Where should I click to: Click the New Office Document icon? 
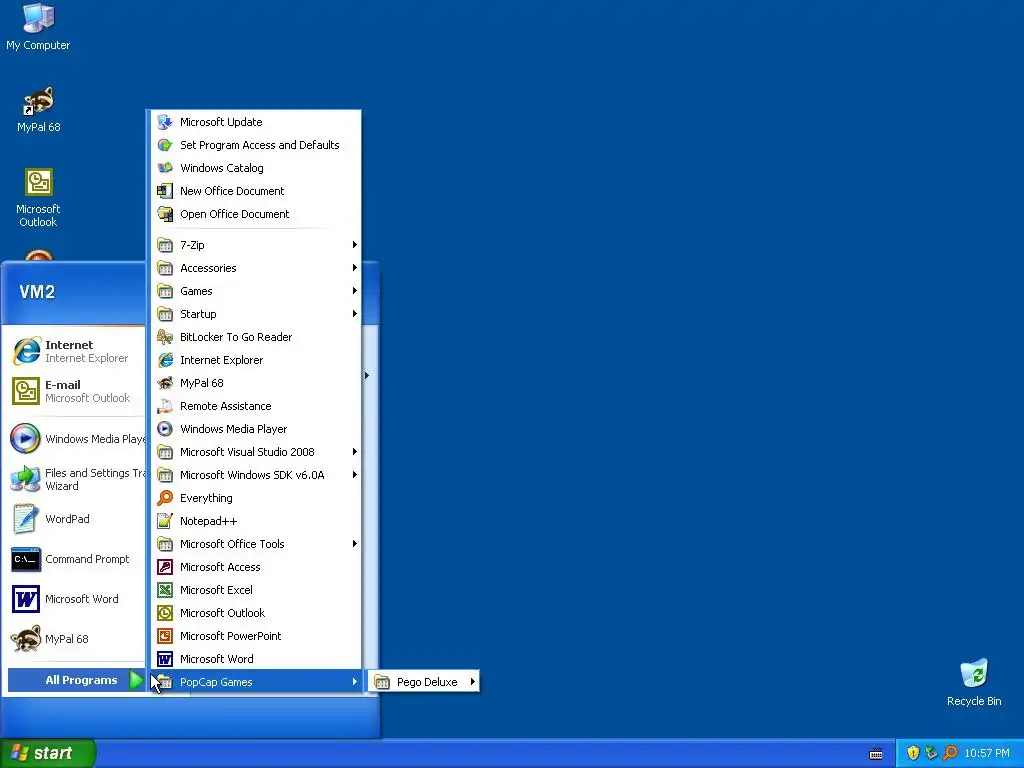pos(165,191)
